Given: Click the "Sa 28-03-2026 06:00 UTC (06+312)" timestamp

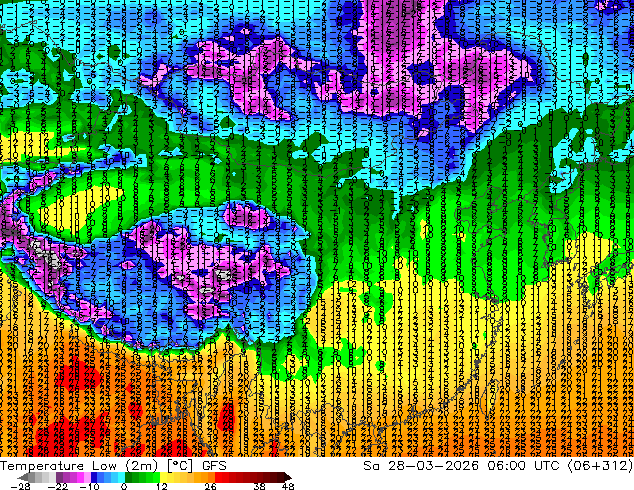Looking at the screenshot, I should [x=498, y=466].
